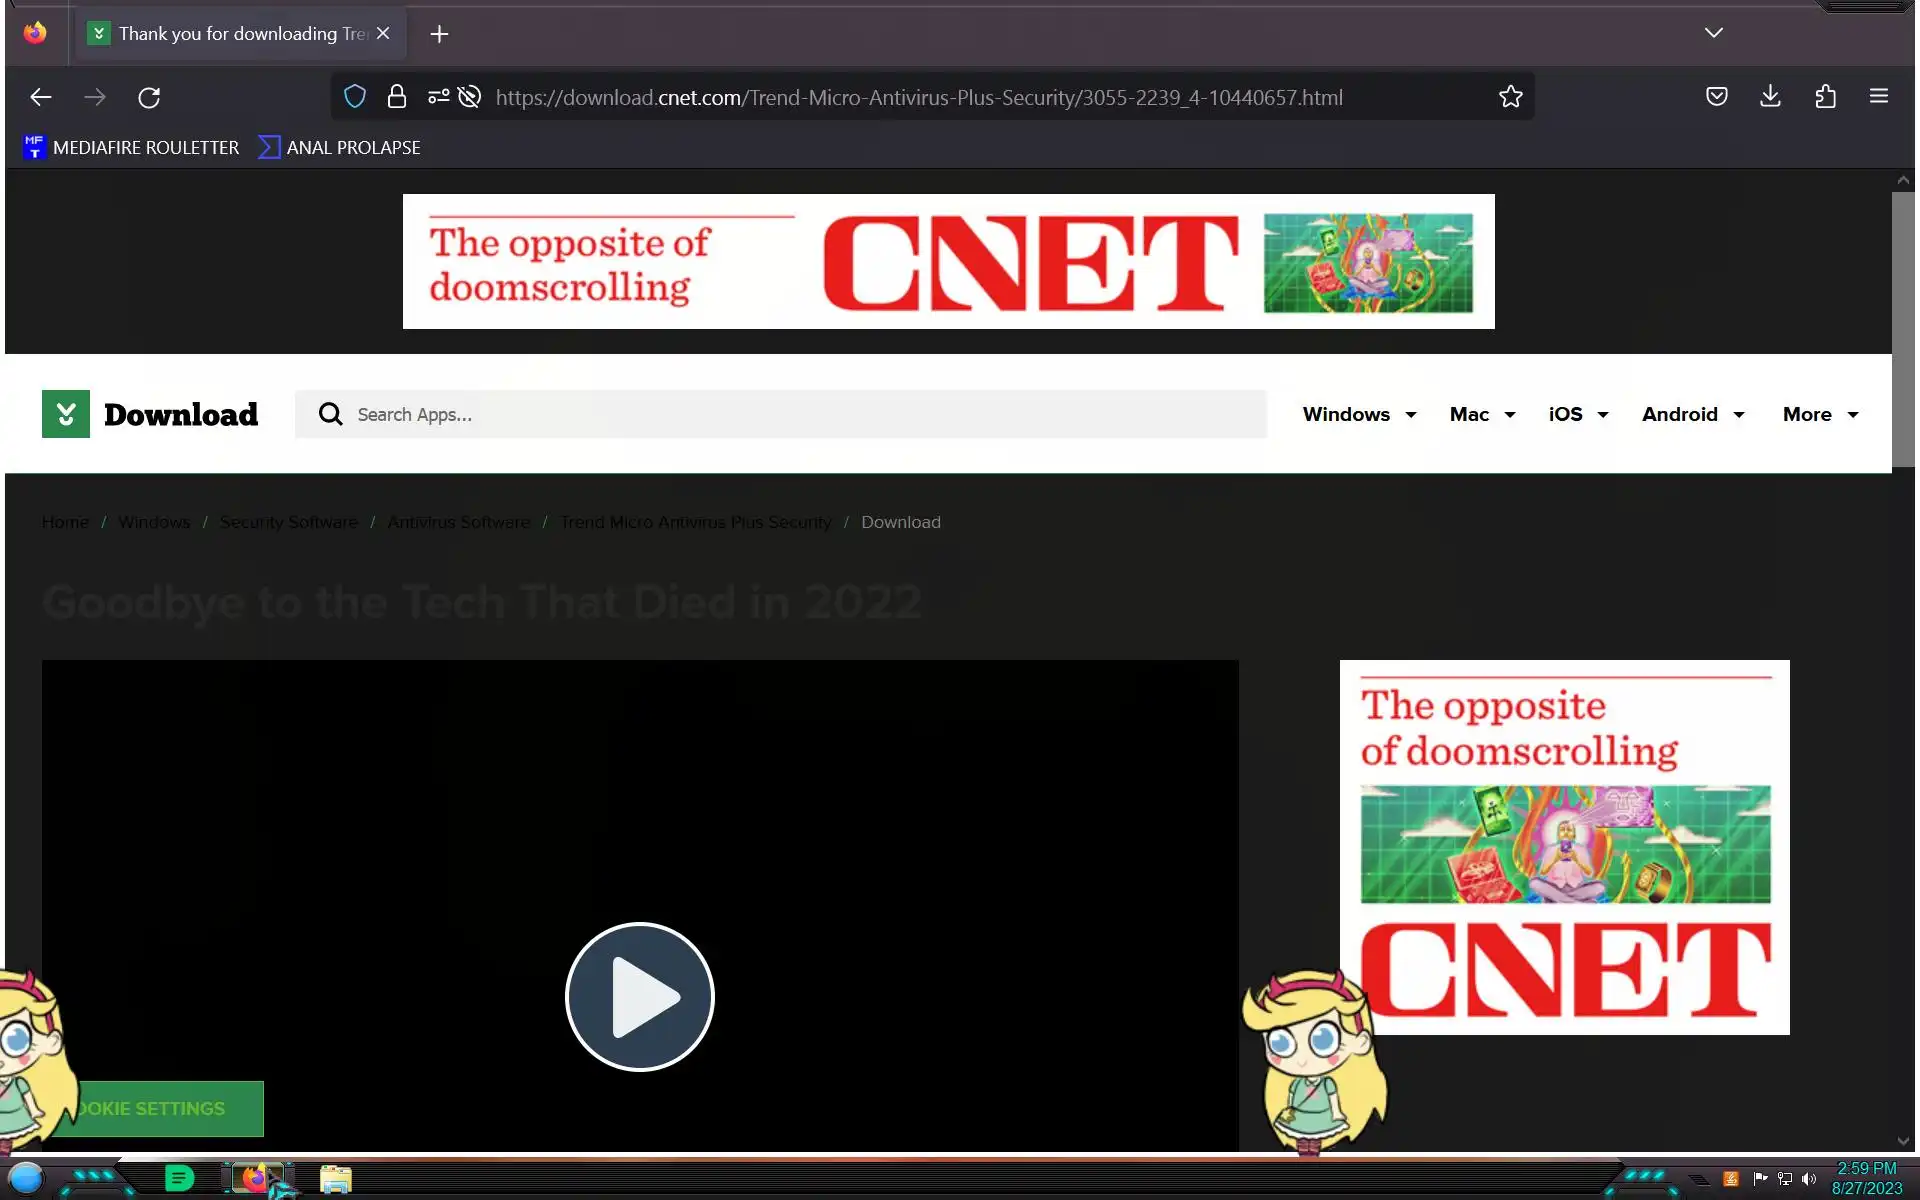This screenshot has height=1200, width=1920.
Task: Open the hamburger application menu
Action: [x=1878, y=96]
